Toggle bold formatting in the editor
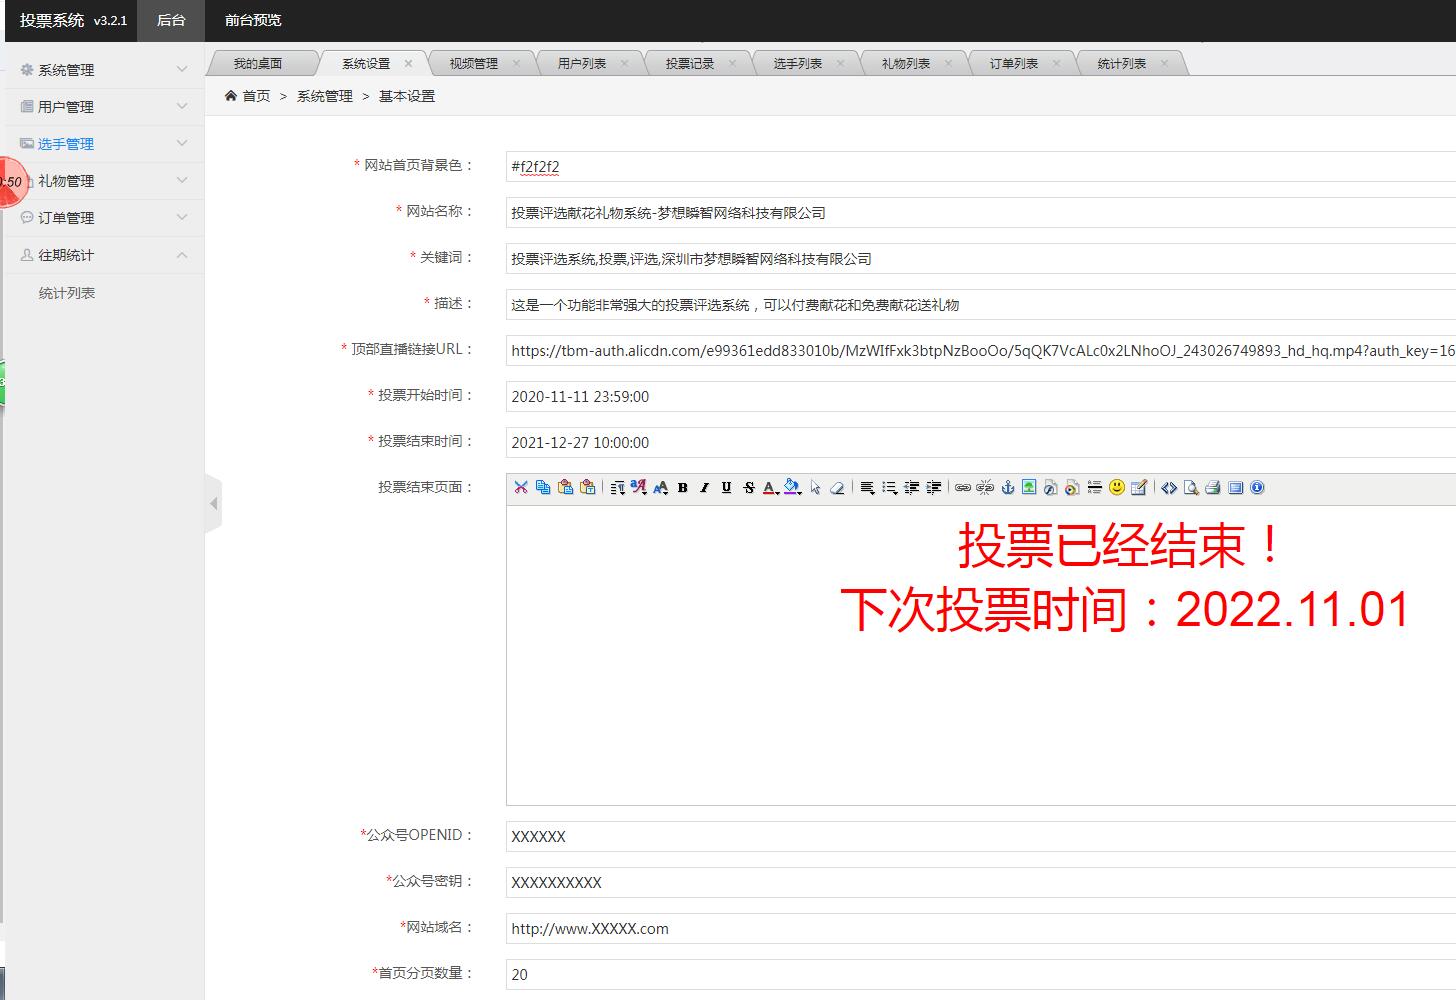Screen dimensions: 1456x1000 click(683, 487)
